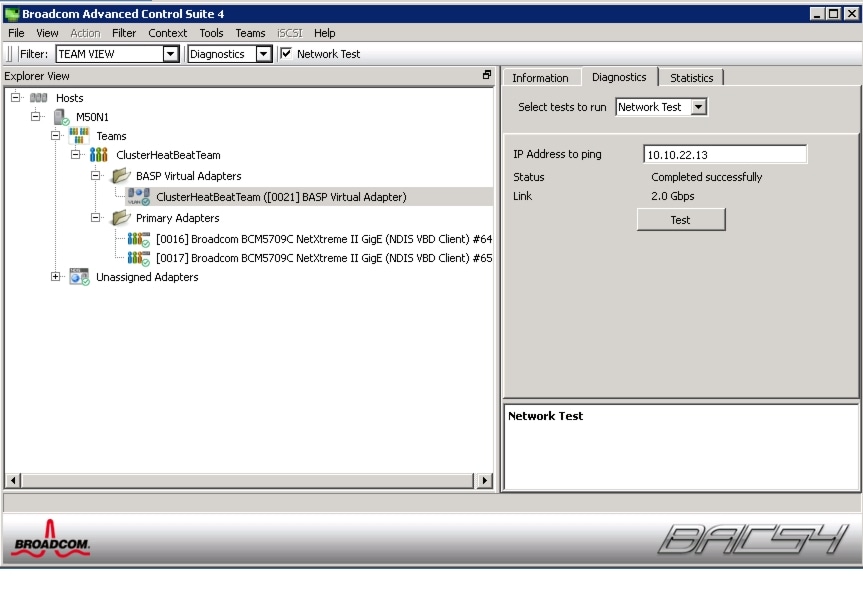Click the ClusterHeatBeatTeam team icon
The height and width of the screenshot is (600, 863).
99,155
